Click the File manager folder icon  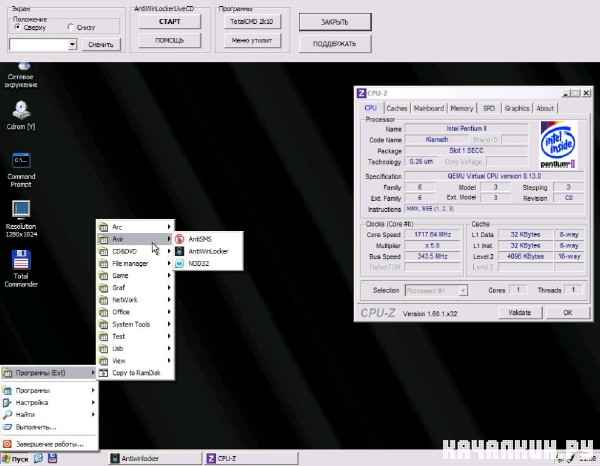pos(103,264)
